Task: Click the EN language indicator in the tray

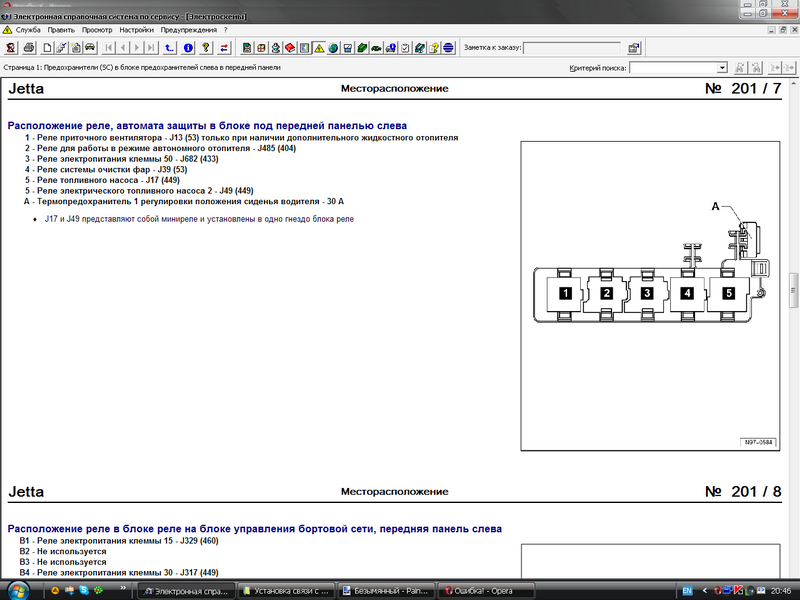Action: click(x=687, y=591)
